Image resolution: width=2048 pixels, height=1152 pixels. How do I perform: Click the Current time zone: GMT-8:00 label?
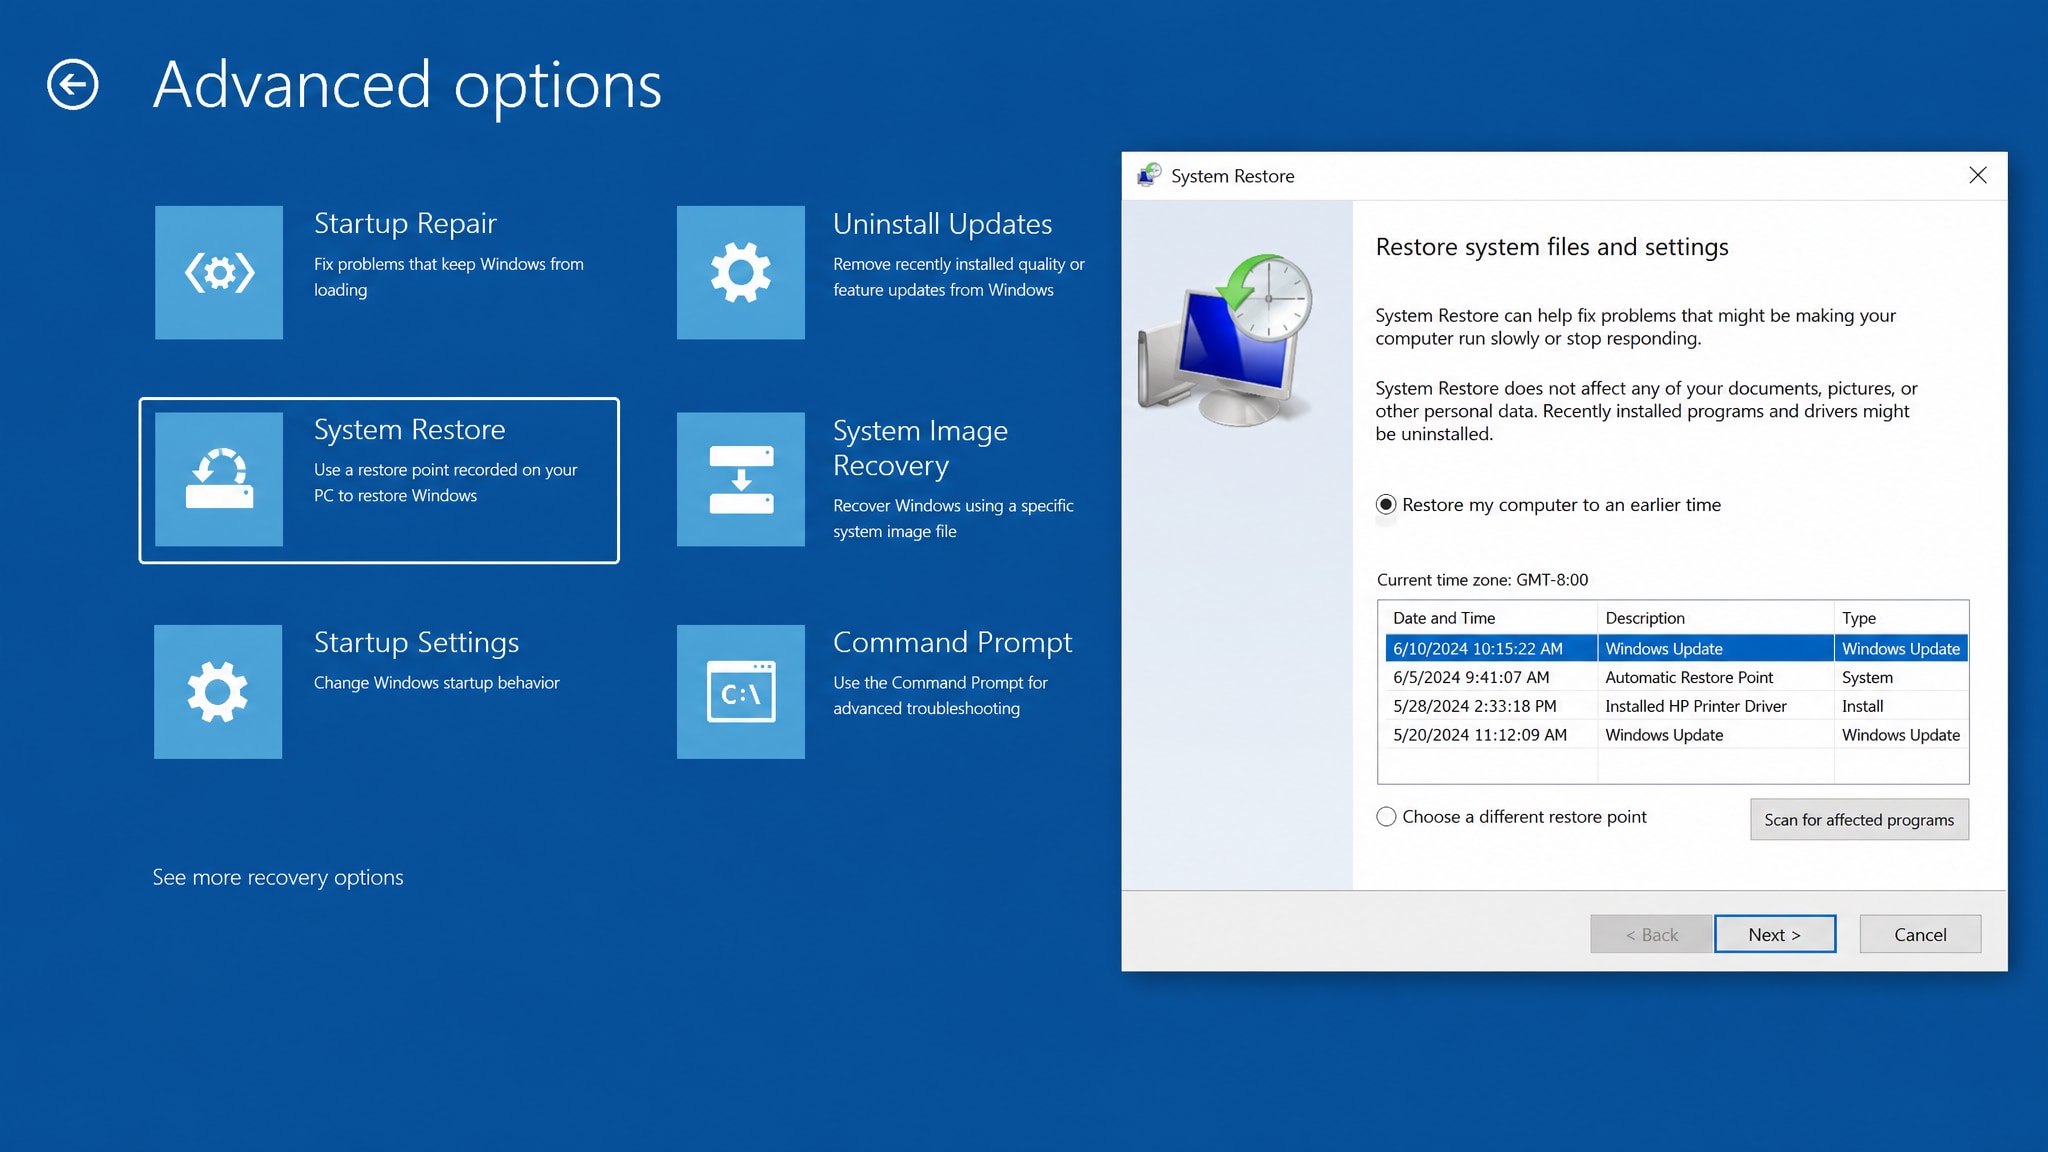click(1482, 580)
